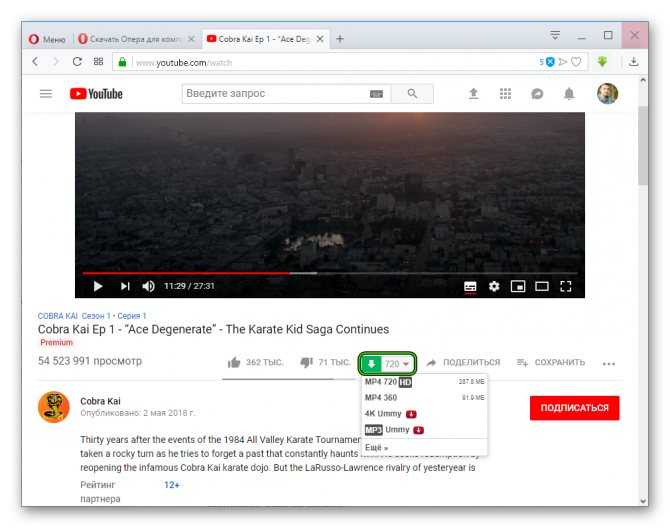Click the send flow arrow icon in address bar
Viewport: 670px width, 528px height.
(563, 62)
